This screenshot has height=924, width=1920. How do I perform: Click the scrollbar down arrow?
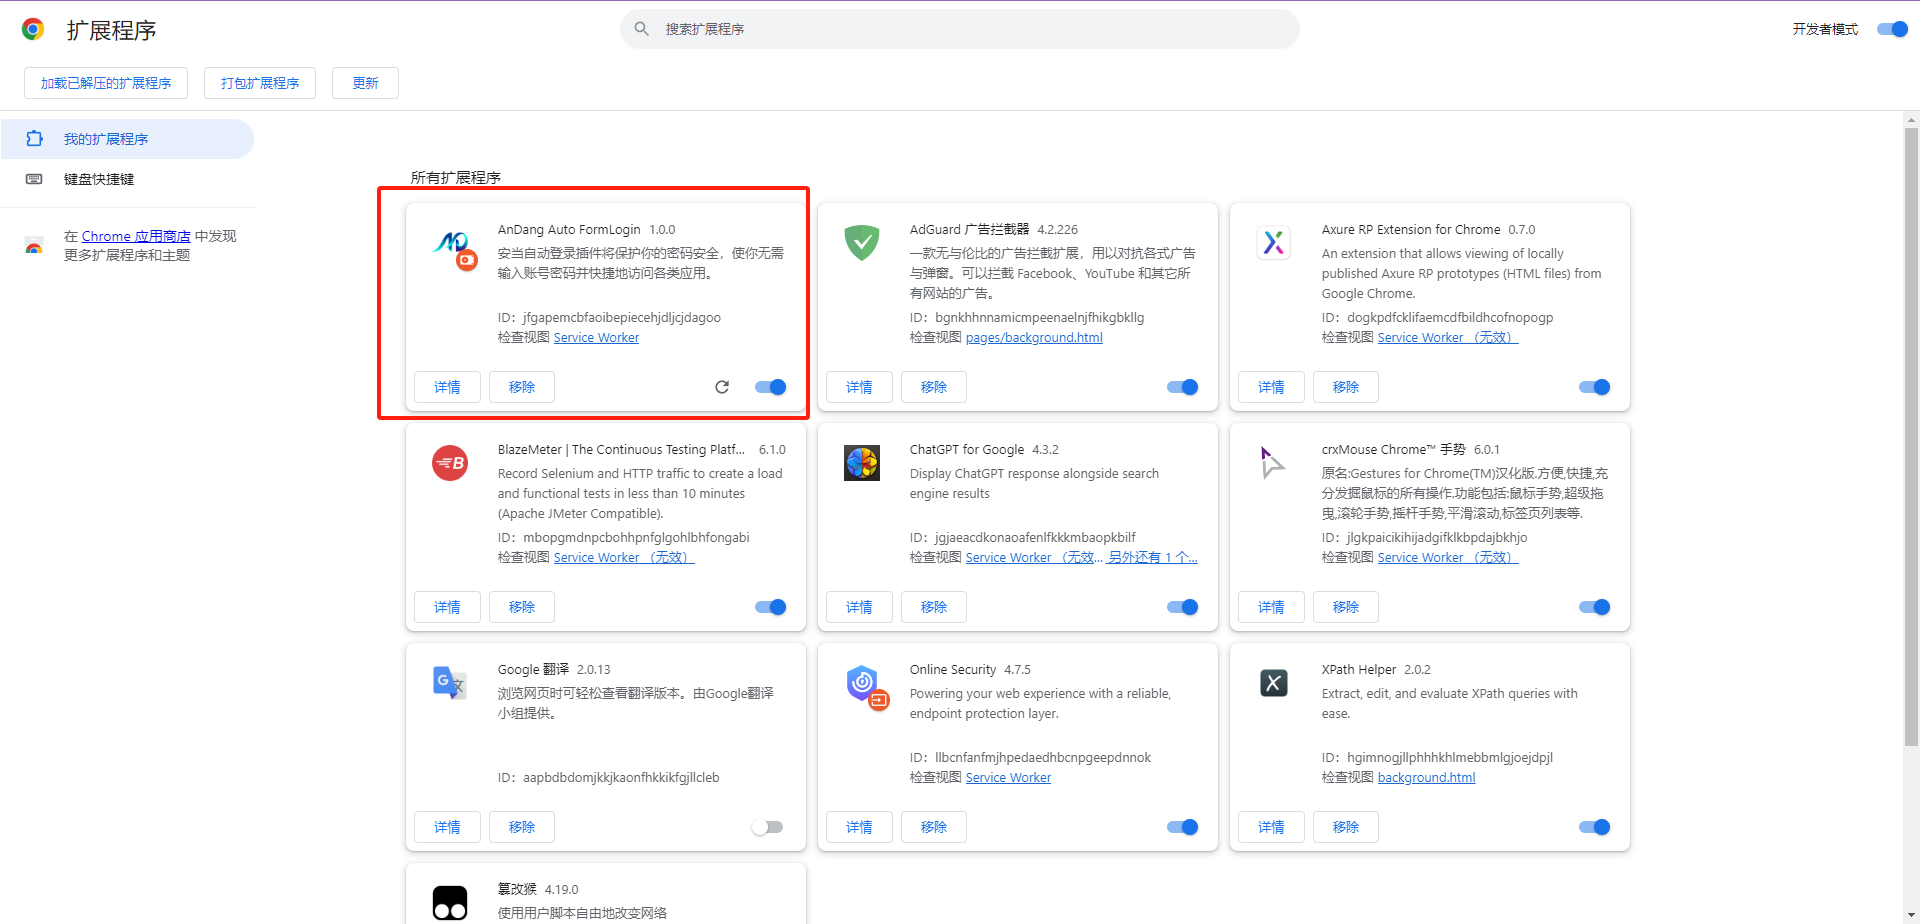(1911, 916)
